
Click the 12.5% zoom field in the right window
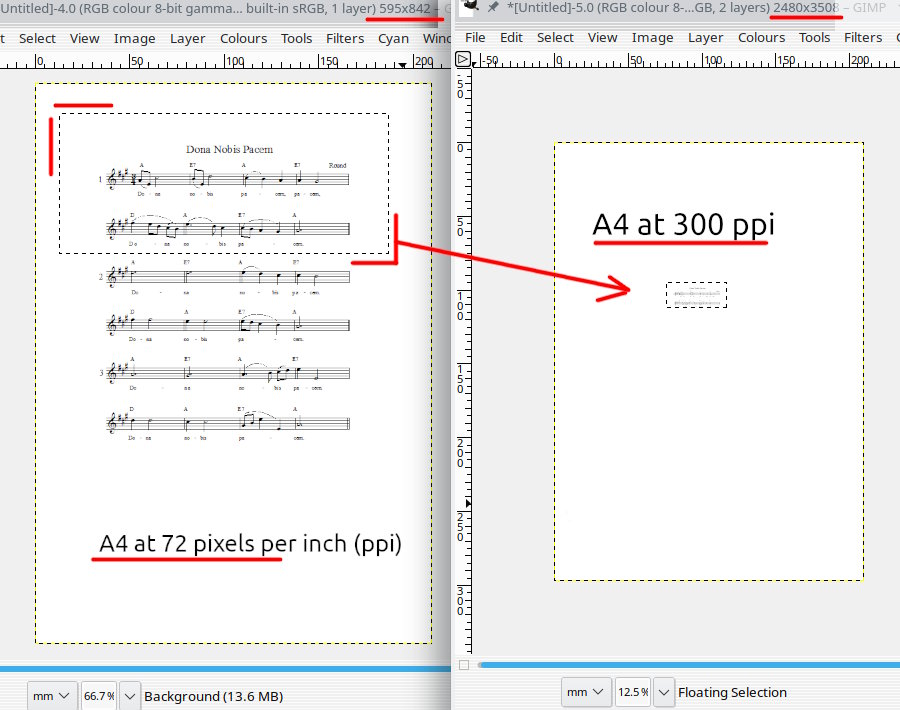[x=633, y=692]
